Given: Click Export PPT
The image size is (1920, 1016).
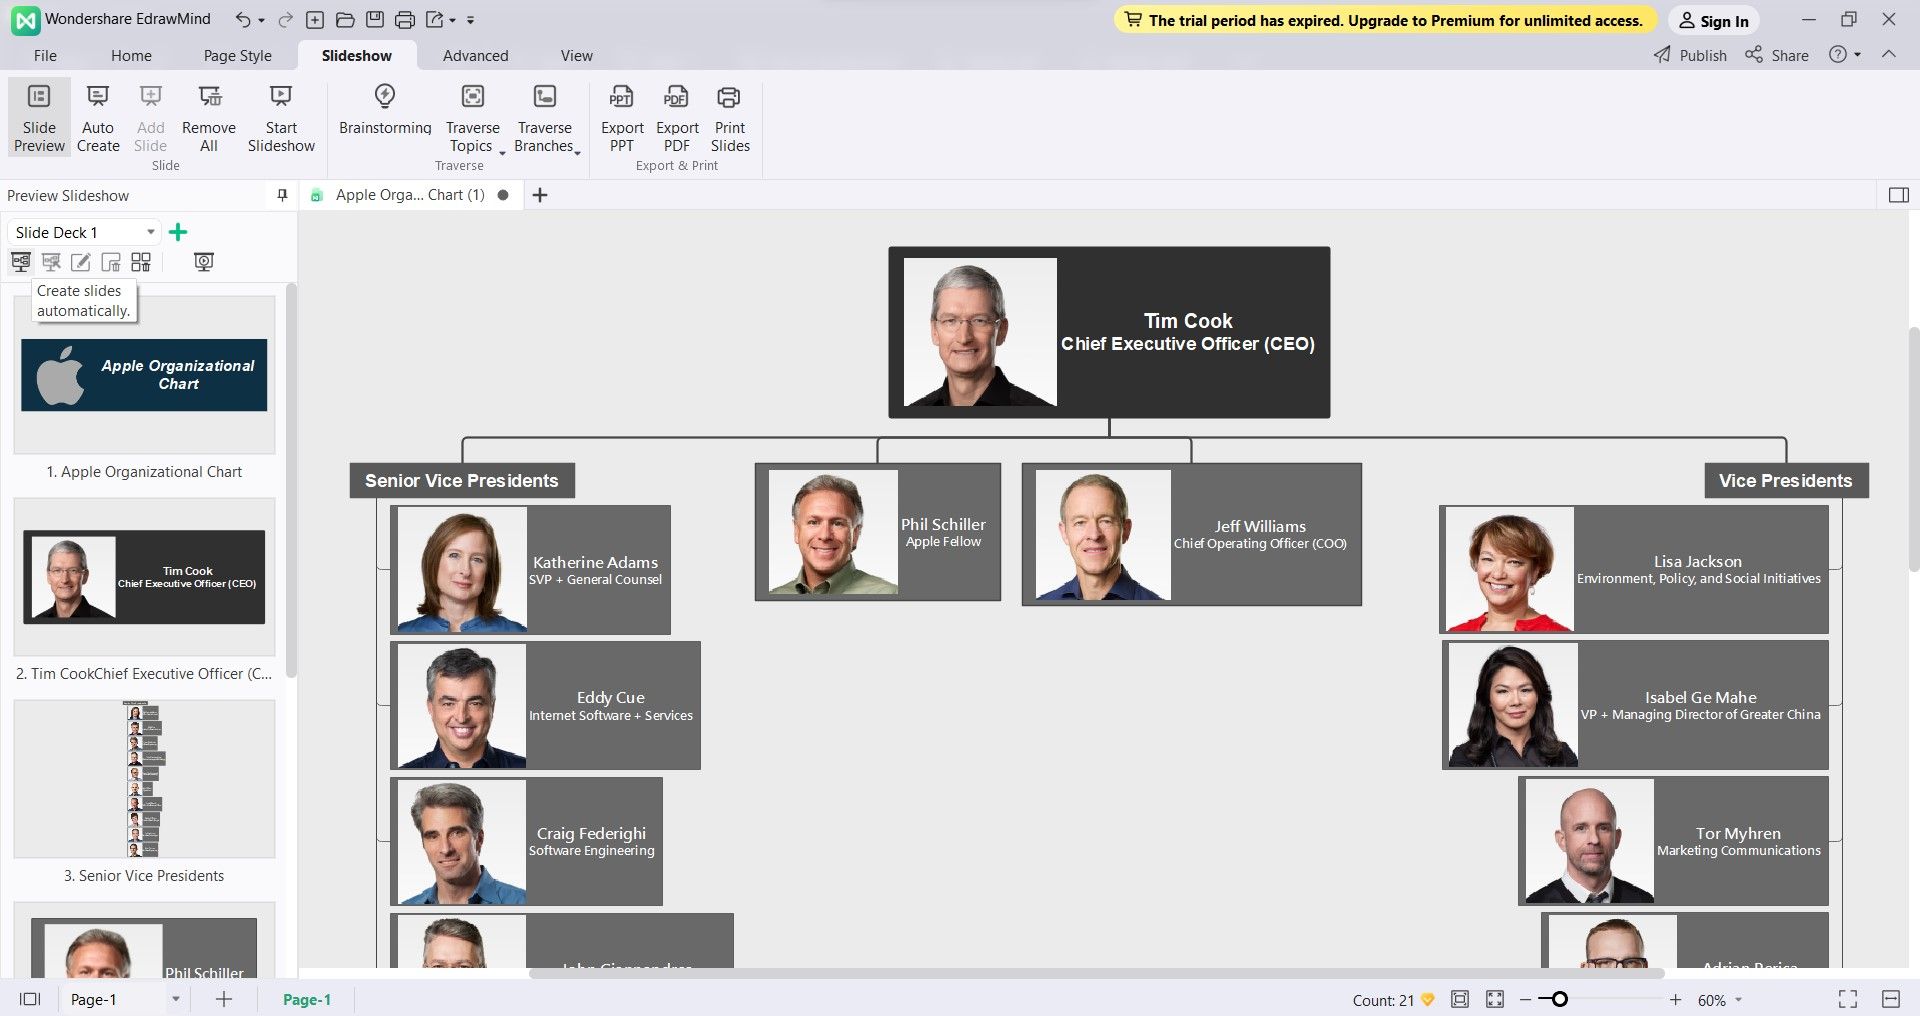Looking at the screenshot, I should click(622, 118).
